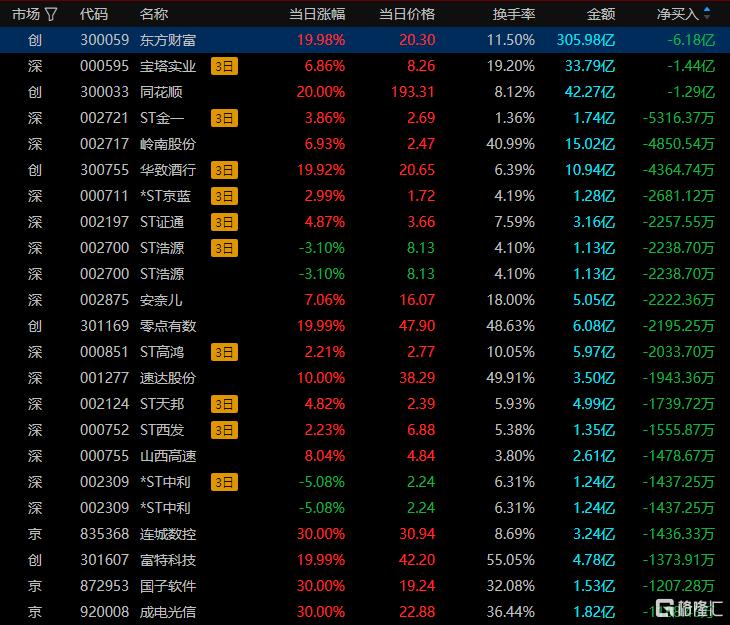Select 成电光信 stock name
The image size is (730, 625).
tap(168, 612)
